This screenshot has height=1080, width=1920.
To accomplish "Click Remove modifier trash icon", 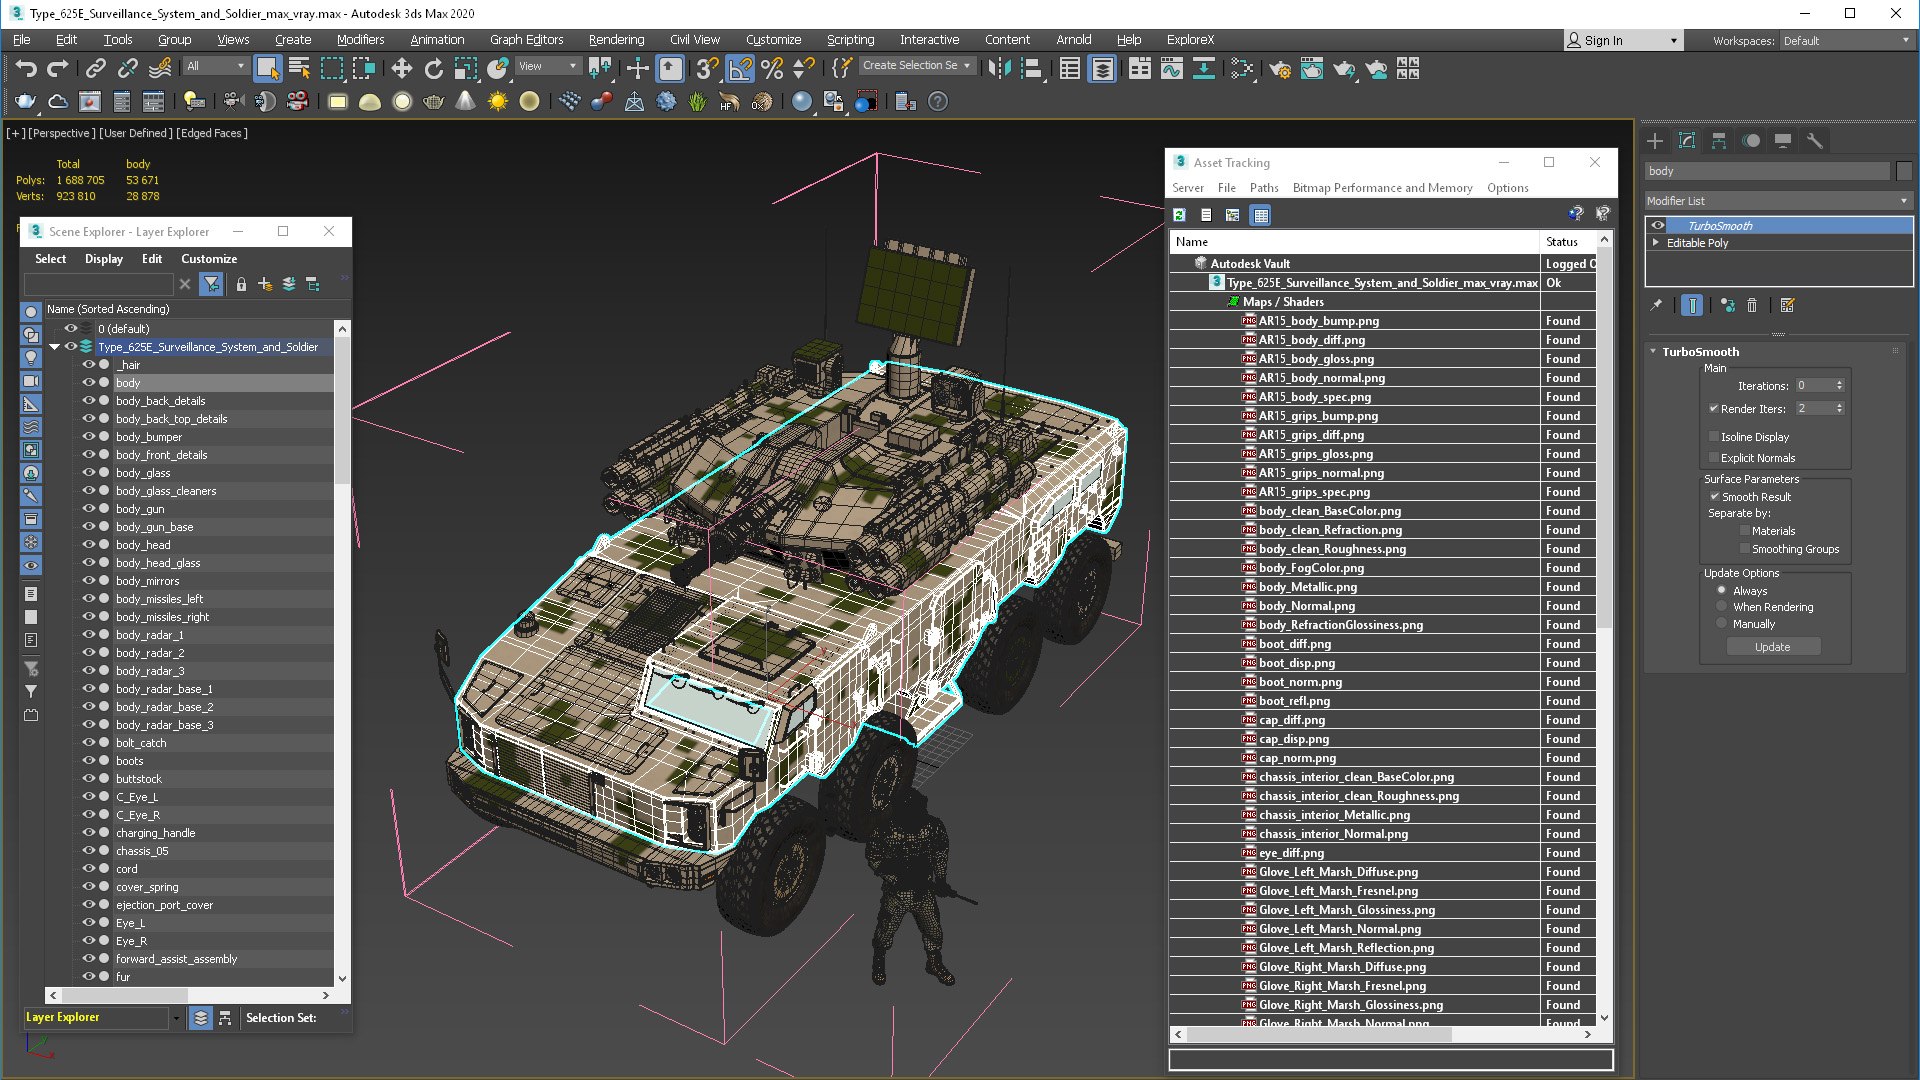I will point(1752,305).
